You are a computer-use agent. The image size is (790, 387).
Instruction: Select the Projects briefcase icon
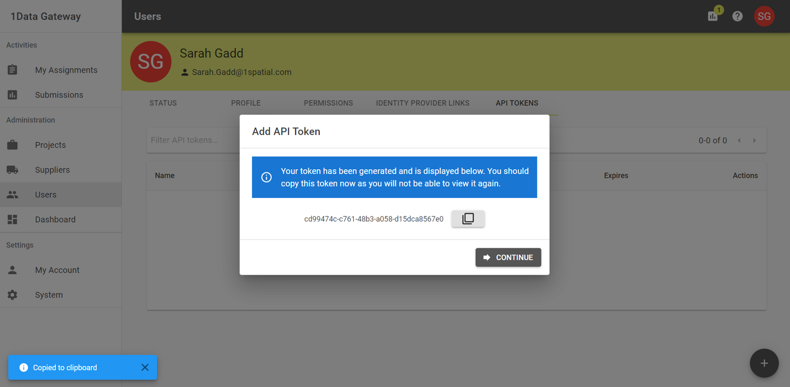click(x=13, y=145)
